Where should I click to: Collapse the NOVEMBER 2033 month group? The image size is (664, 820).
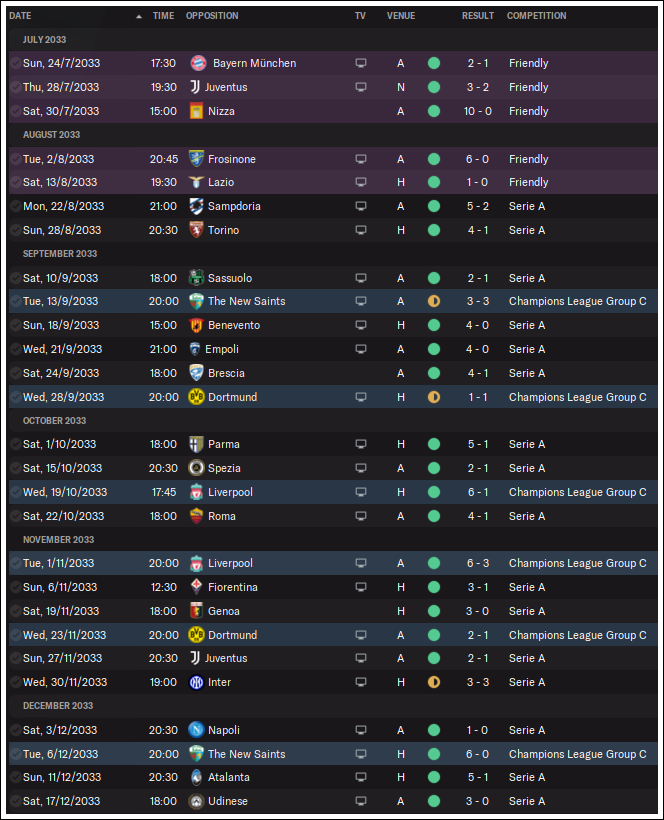[59, 540]
